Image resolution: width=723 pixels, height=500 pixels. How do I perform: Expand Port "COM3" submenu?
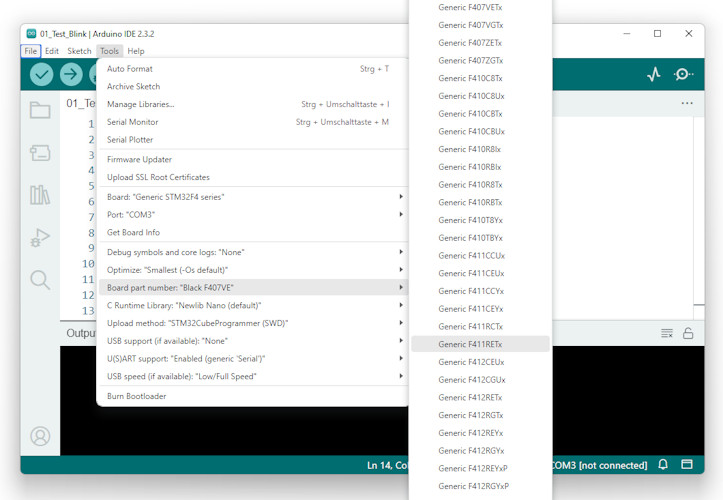[252, 215]
